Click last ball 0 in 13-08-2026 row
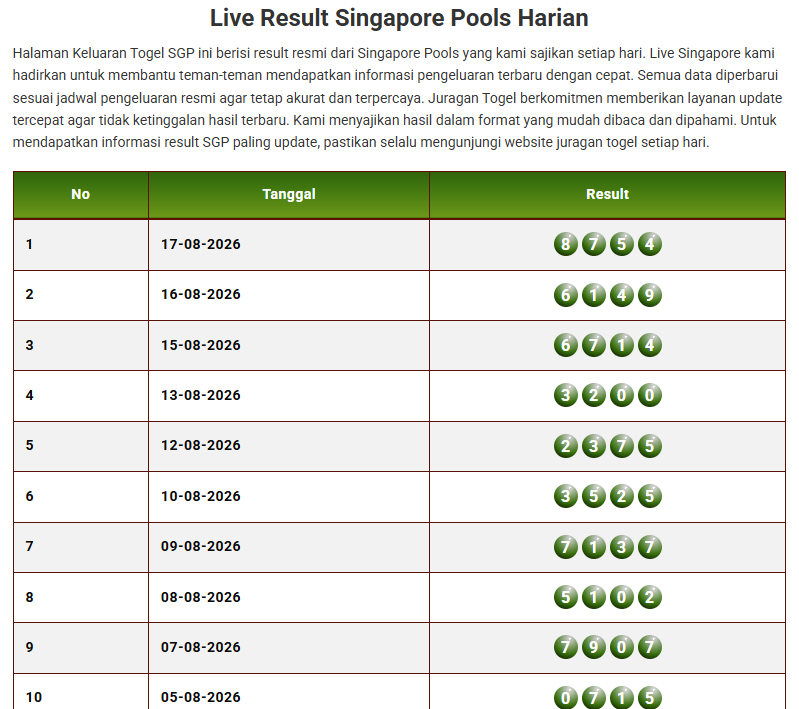 coord(650,395)
